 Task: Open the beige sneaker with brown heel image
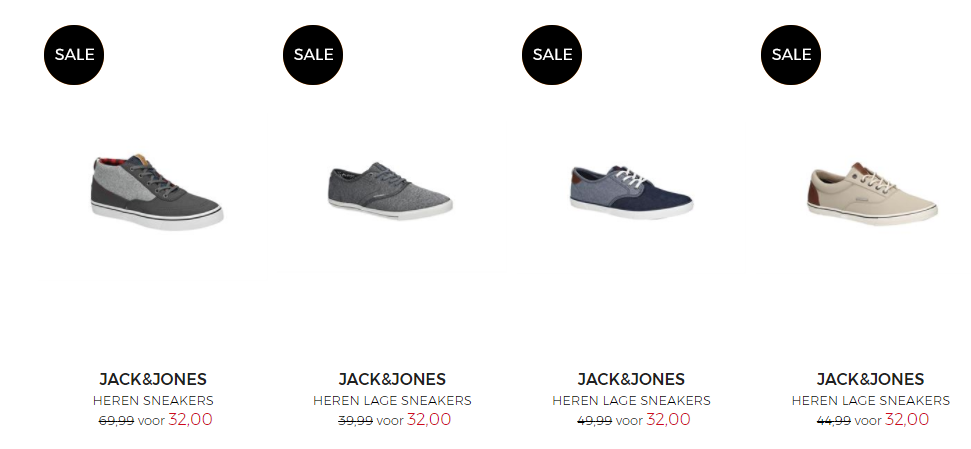(x=872, y=193)
